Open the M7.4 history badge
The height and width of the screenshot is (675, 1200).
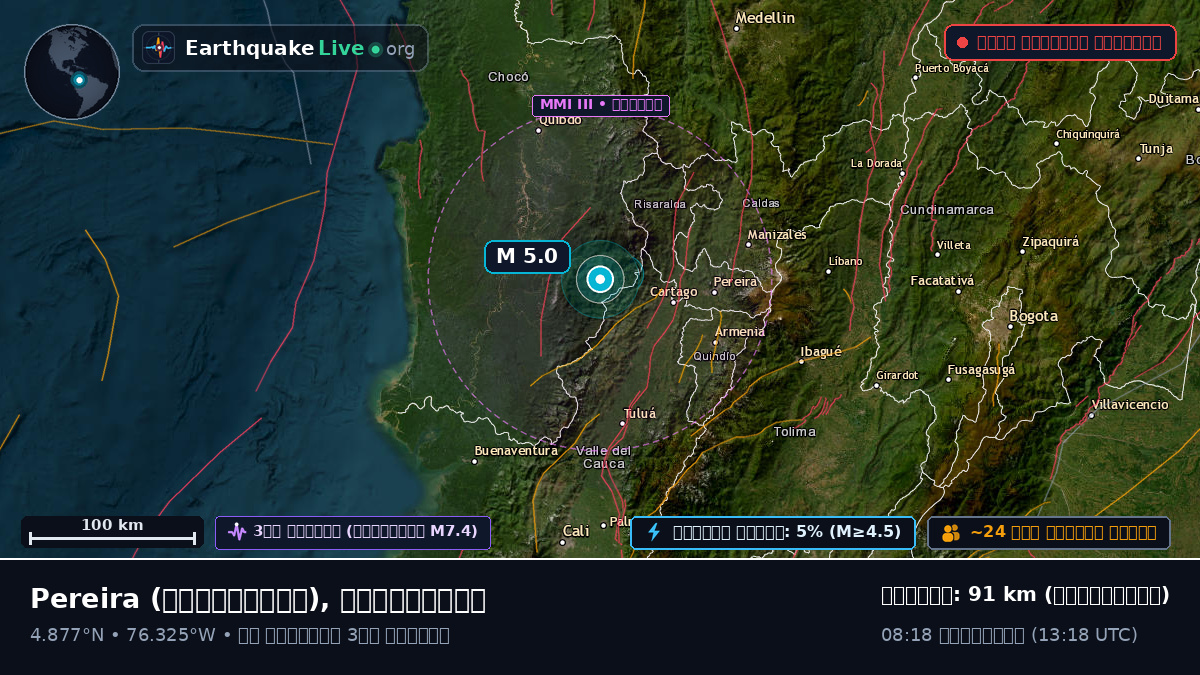(x=353, y=532)
